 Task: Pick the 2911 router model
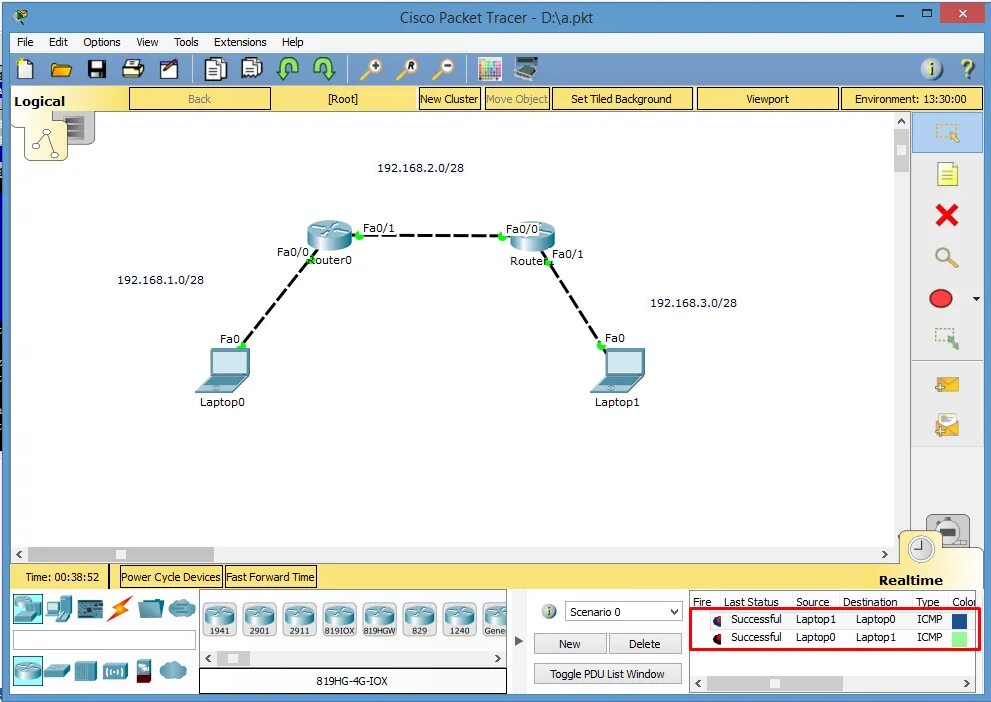(300, 619)
